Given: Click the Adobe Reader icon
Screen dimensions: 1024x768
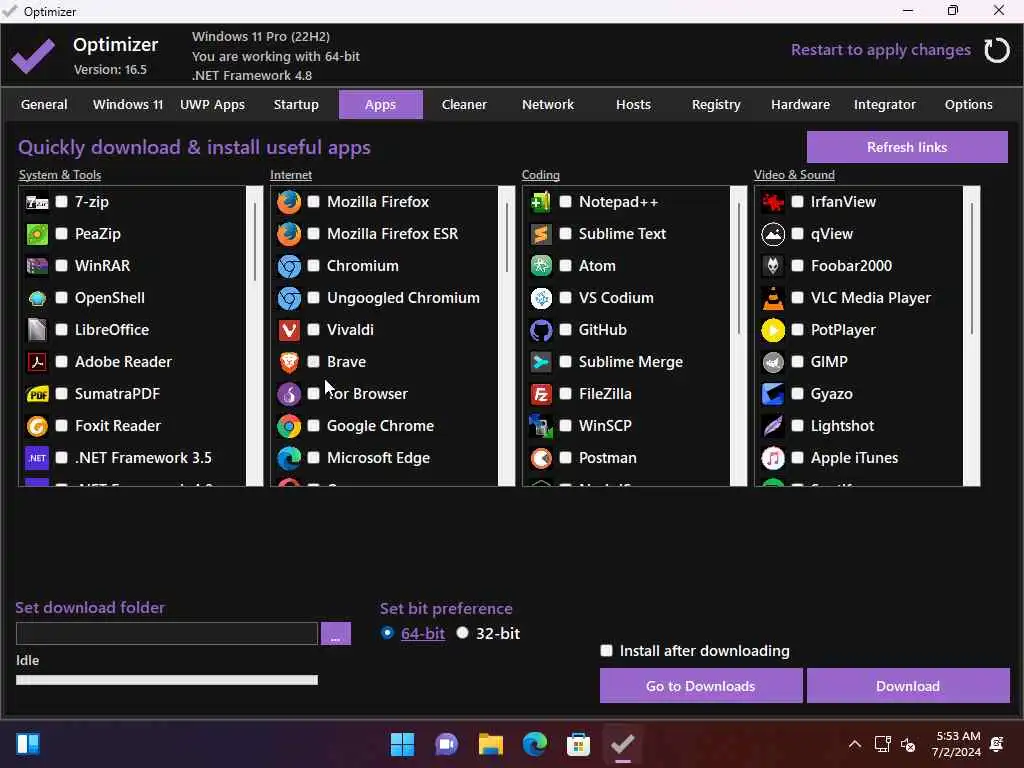Looking at the screenshot, I should (37, 362).
